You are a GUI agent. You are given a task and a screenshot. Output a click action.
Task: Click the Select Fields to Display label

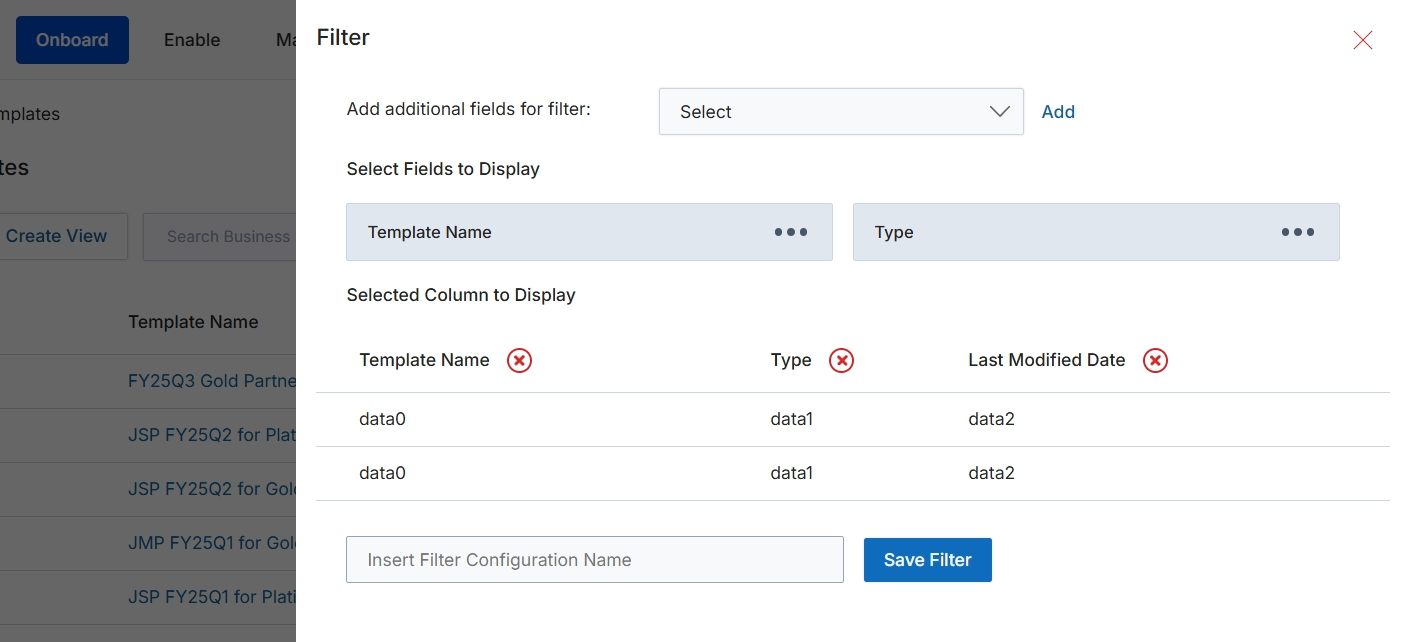[x=443, y=169]
